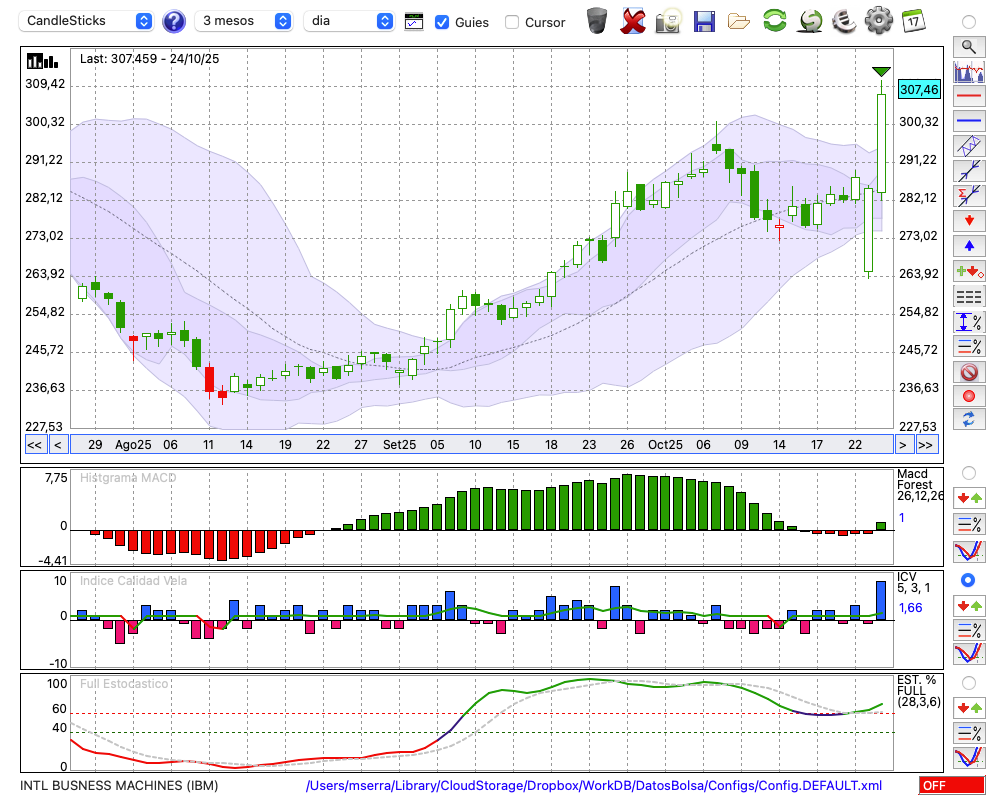Click the green refresh arrows icon

click(774, 20)
